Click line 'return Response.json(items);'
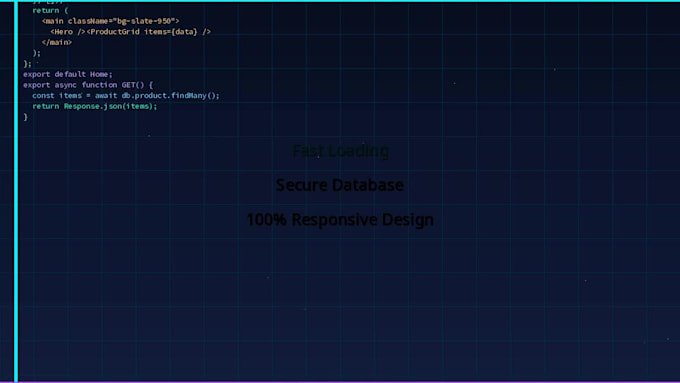680x383 pixels. (x=95, y=106)
